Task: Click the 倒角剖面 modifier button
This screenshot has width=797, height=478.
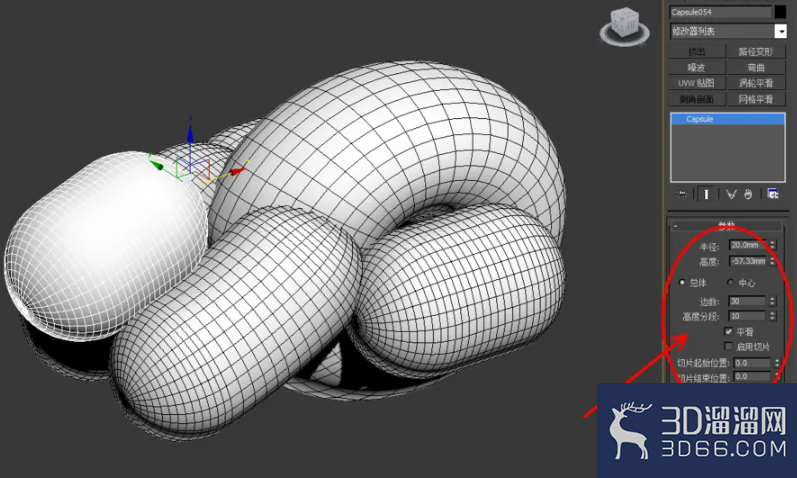Action: (696, 99)
